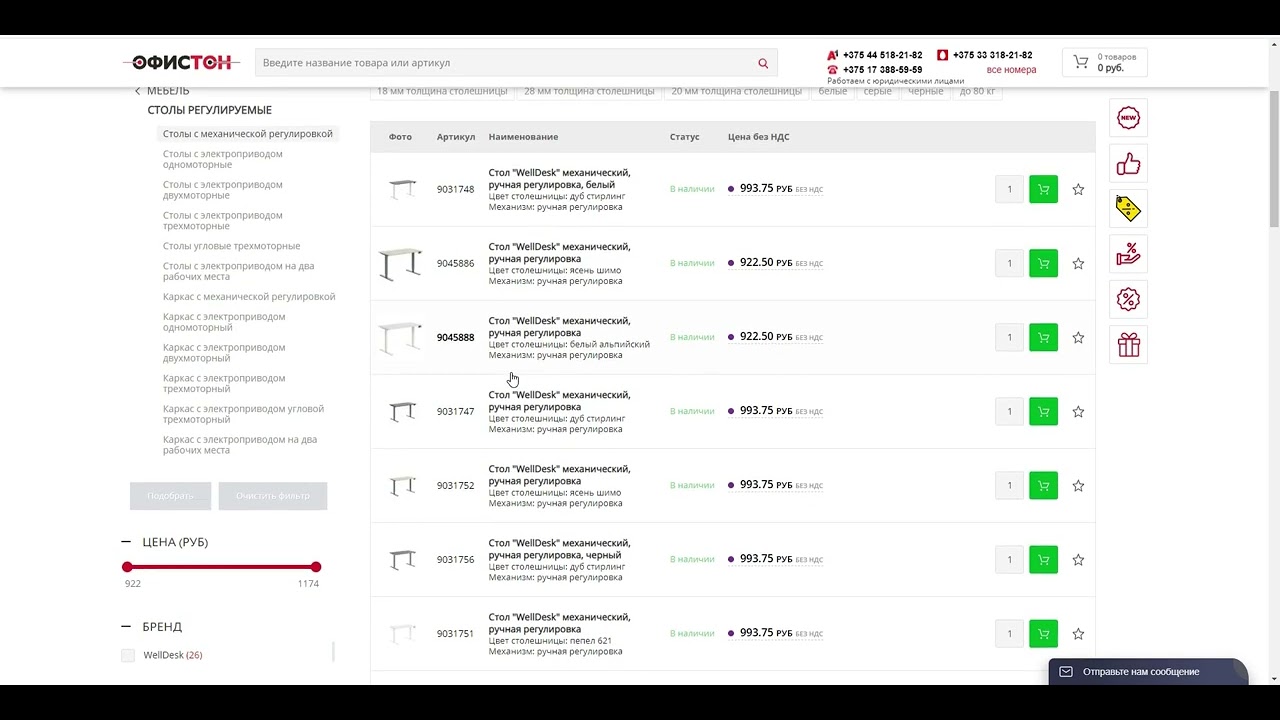Screen dimensions: 1280x720
Task: Open product name of item 9031748
Action: 559,178
